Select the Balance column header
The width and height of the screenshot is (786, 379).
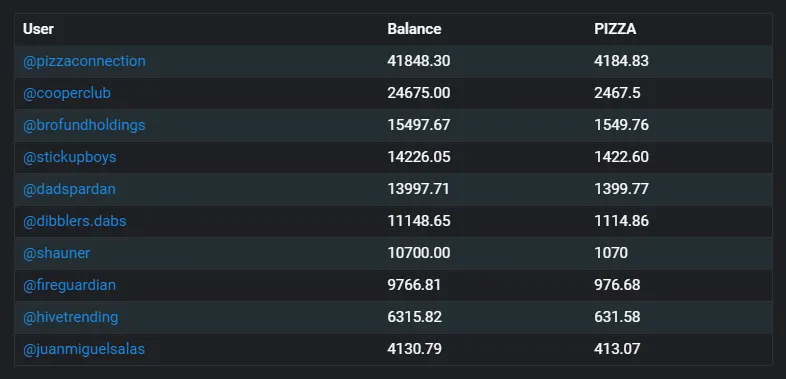pos(414,29)
